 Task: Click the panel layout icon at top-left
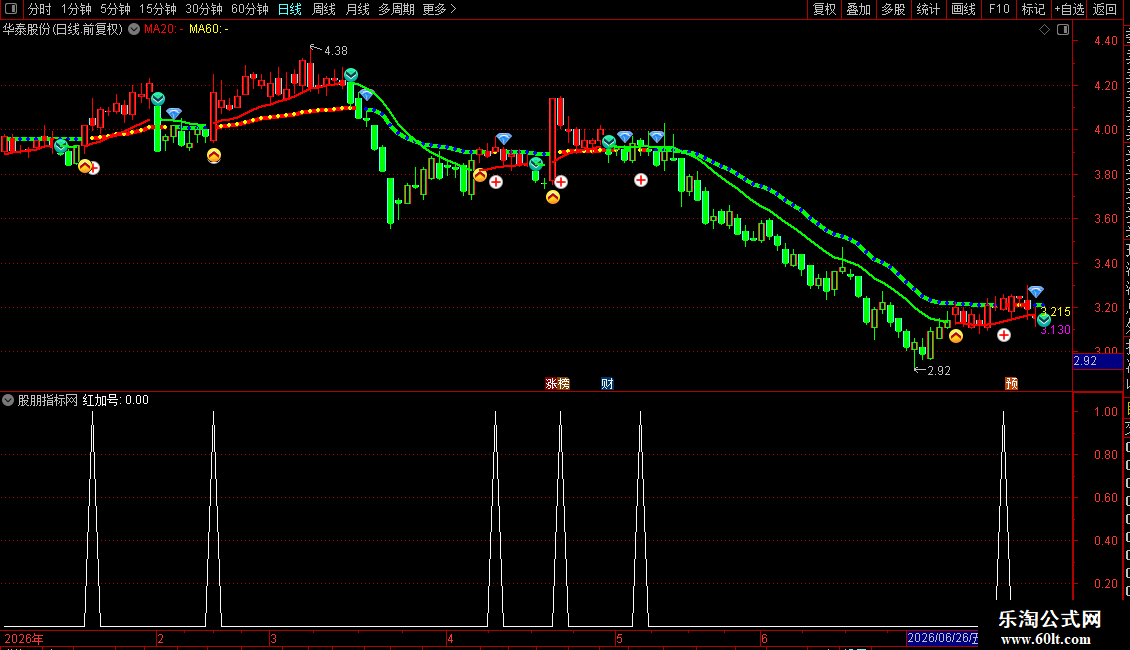[11, 9]
